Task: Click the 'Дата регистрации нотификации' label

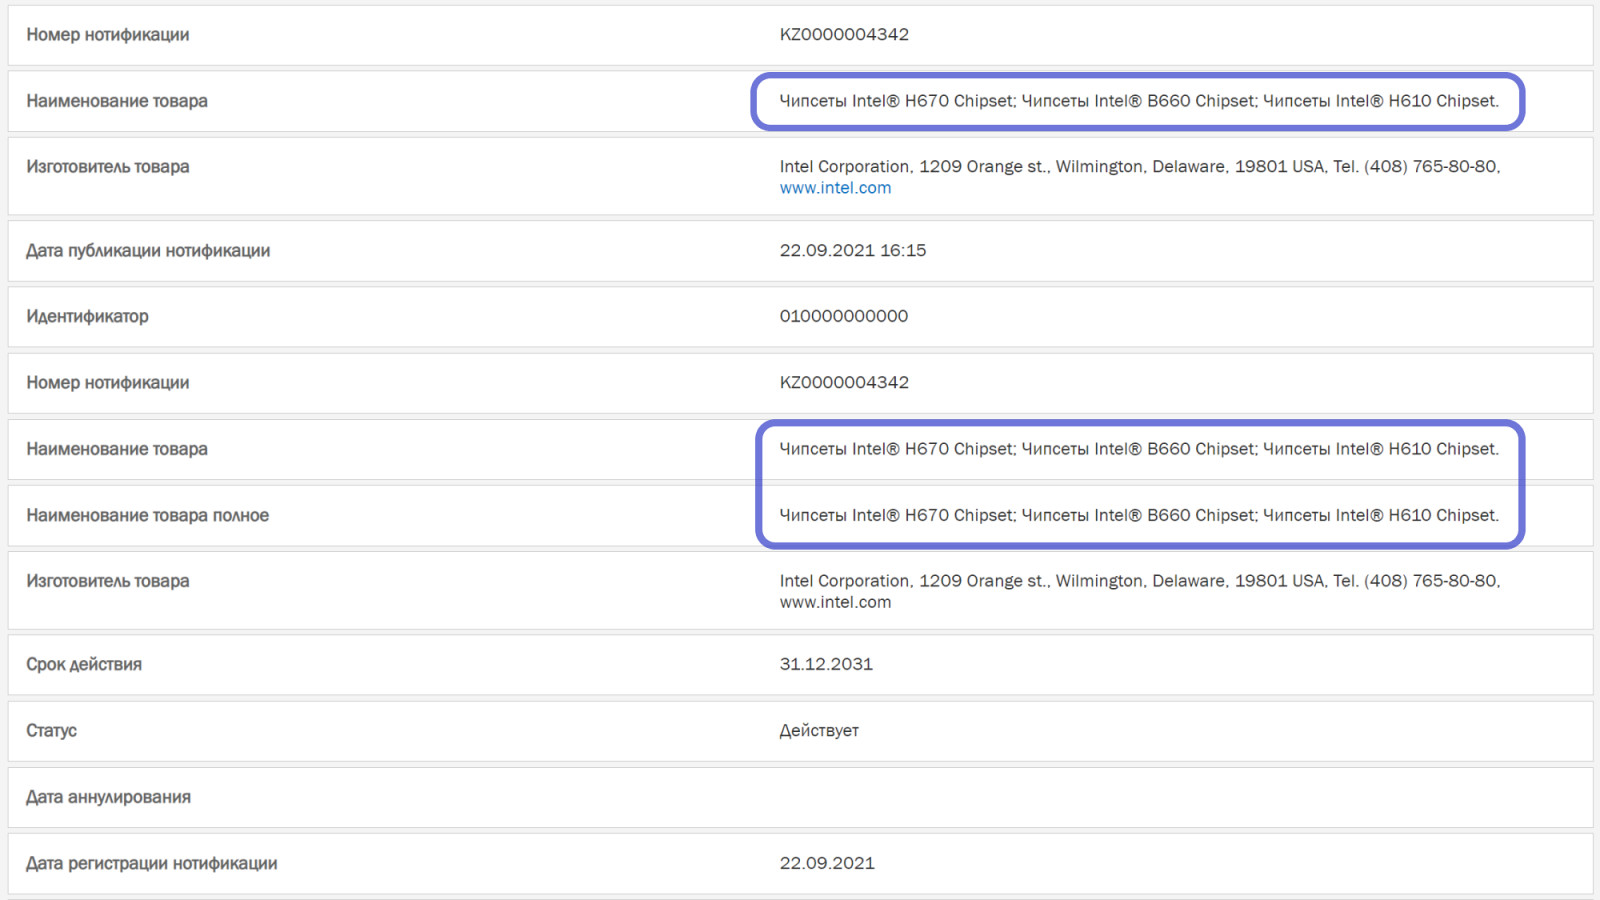Action: (151, 864)
